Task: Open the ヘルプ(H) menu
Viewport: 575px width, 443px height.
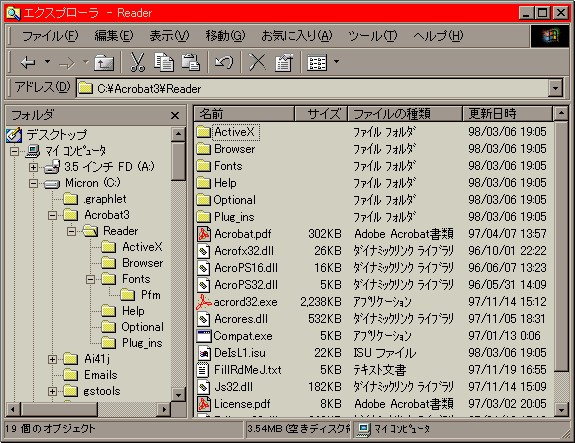Action: (438, 36)
